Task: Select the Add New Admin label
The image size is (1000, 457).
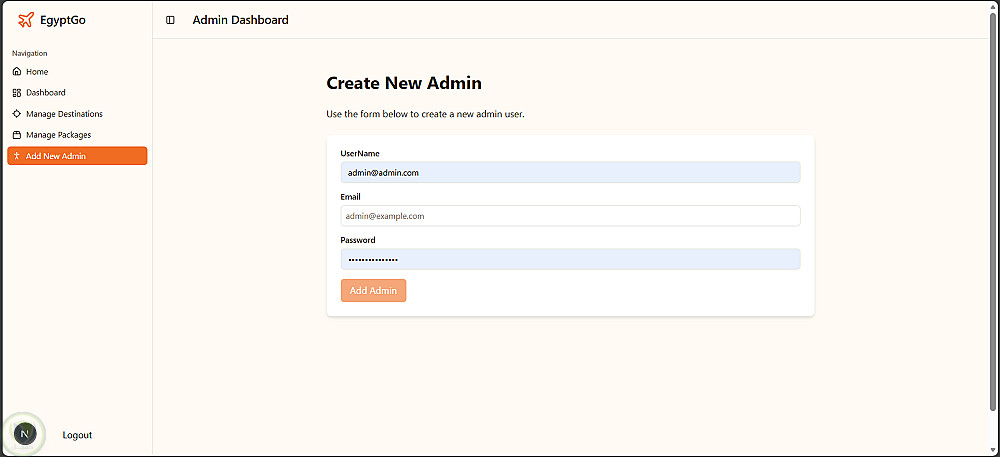Action: [x=56, y=156]
